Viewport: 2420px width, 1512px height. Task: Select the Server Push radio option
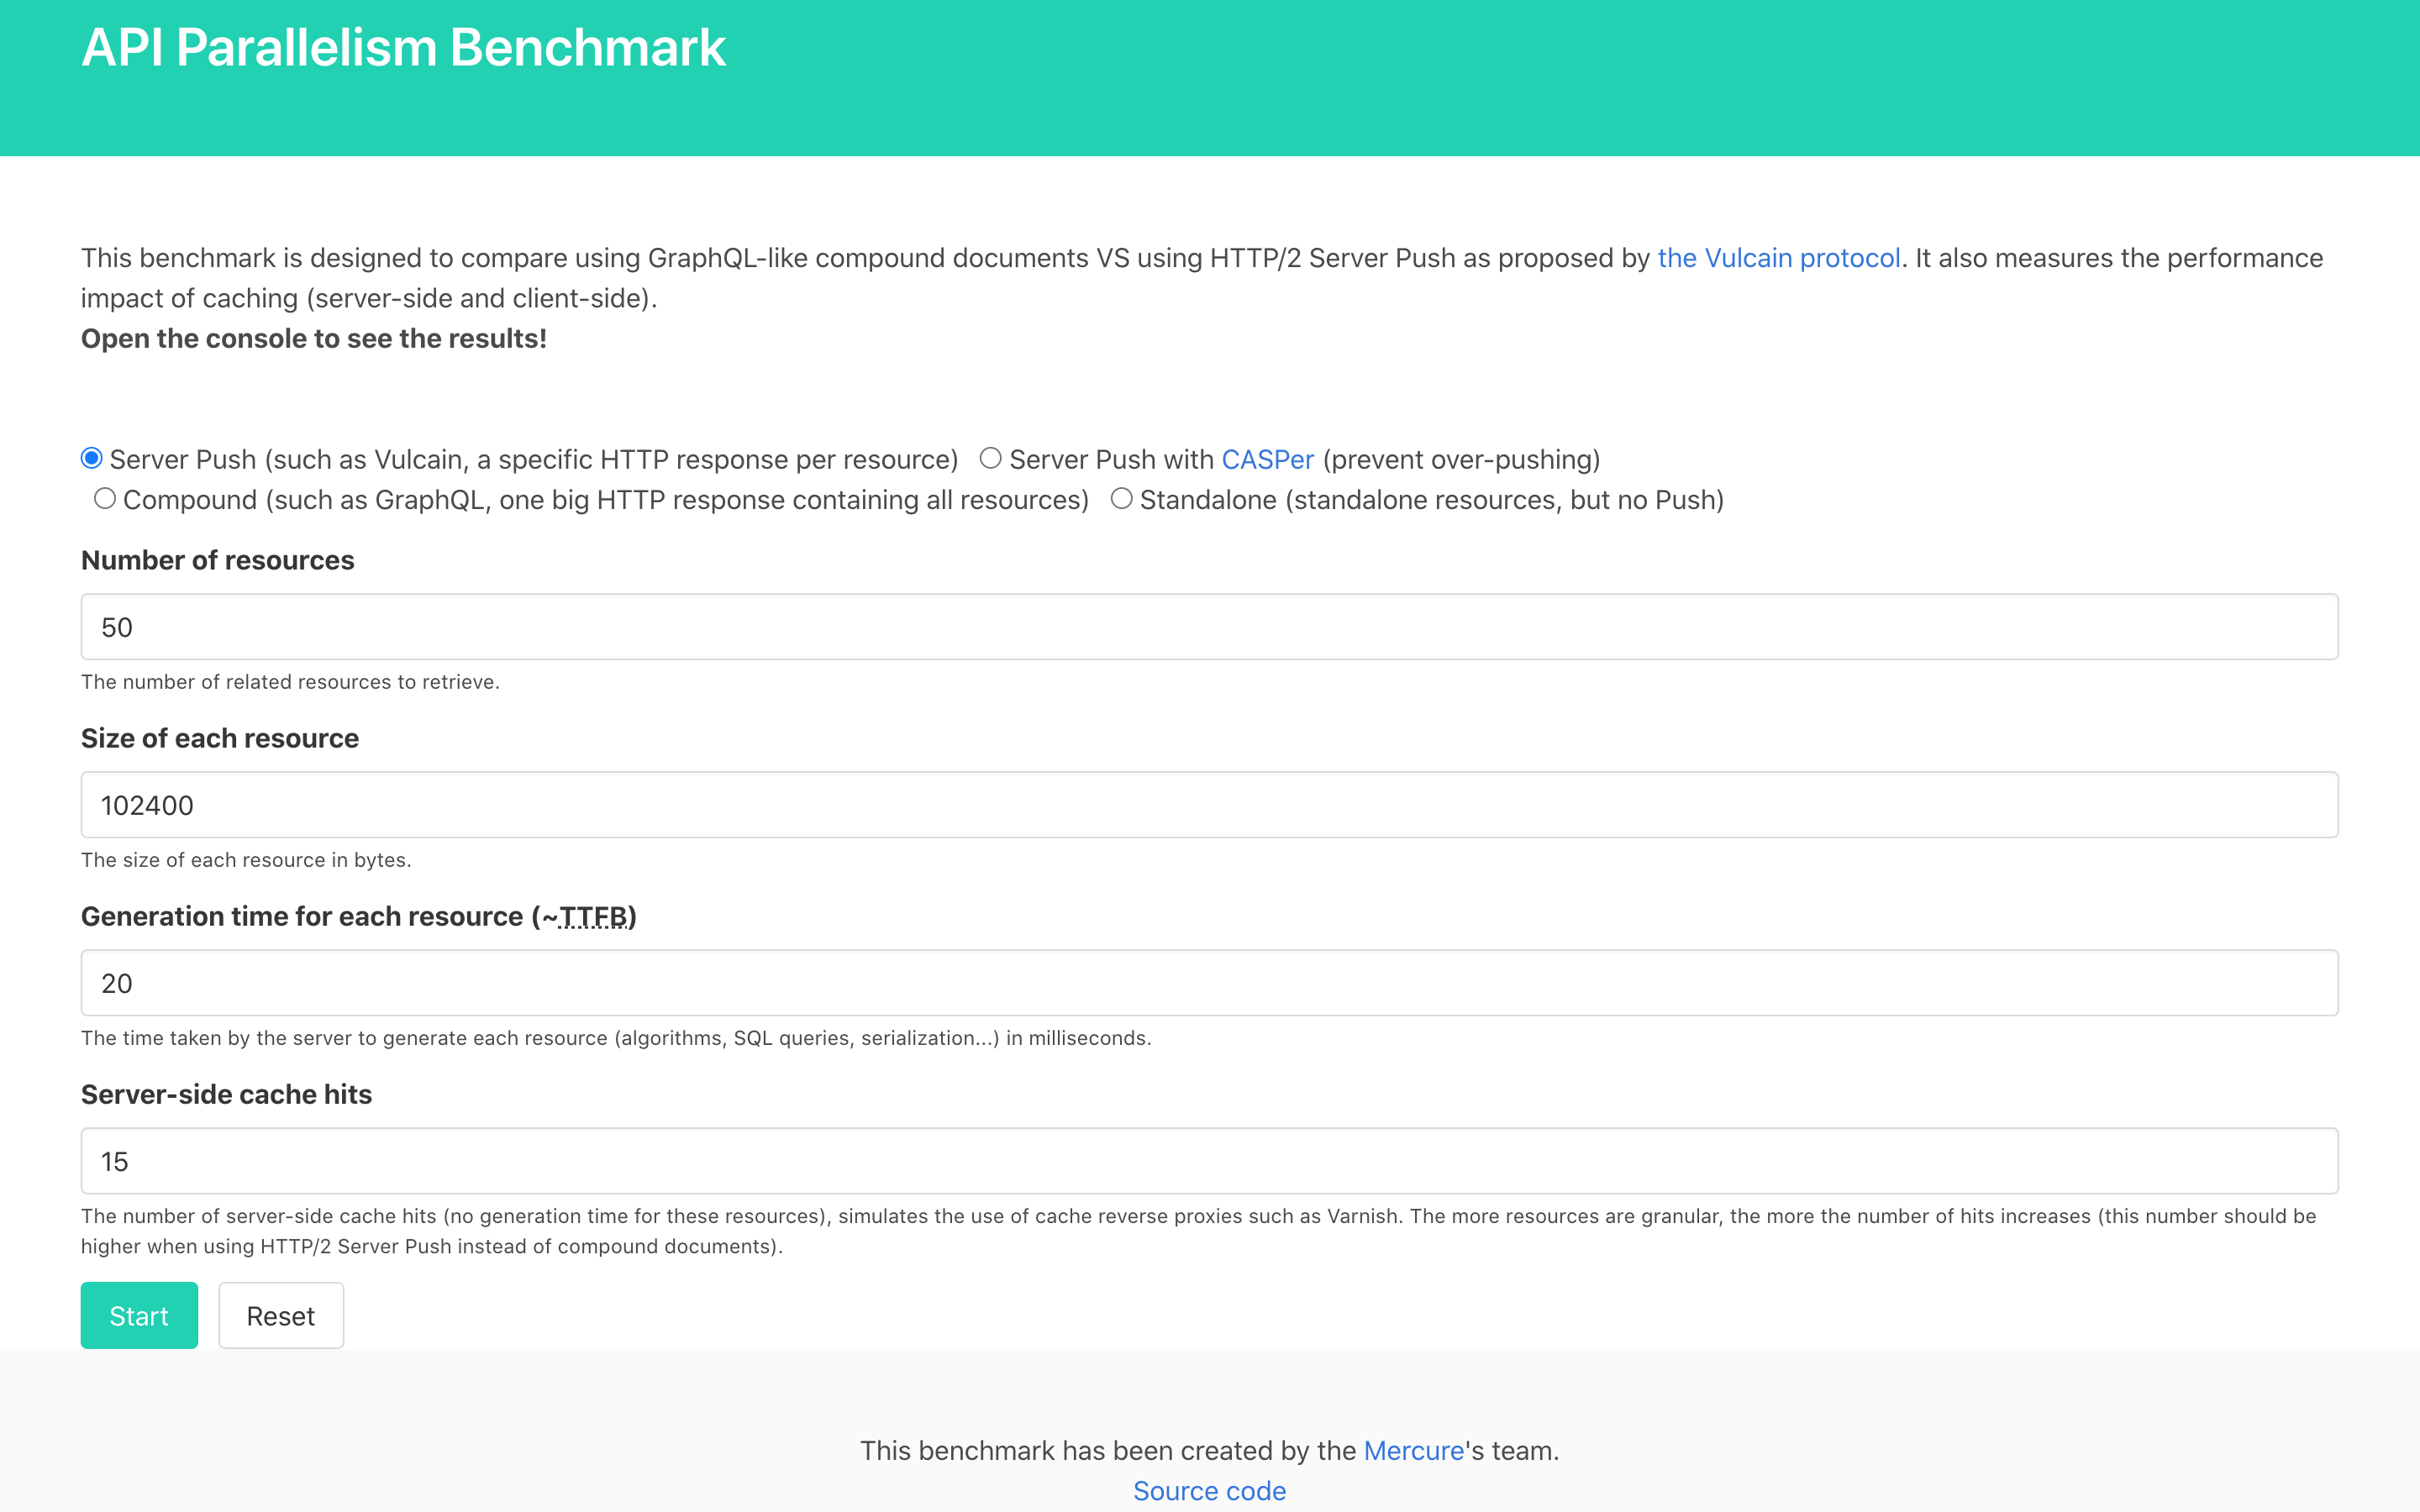tap(92, 458)
